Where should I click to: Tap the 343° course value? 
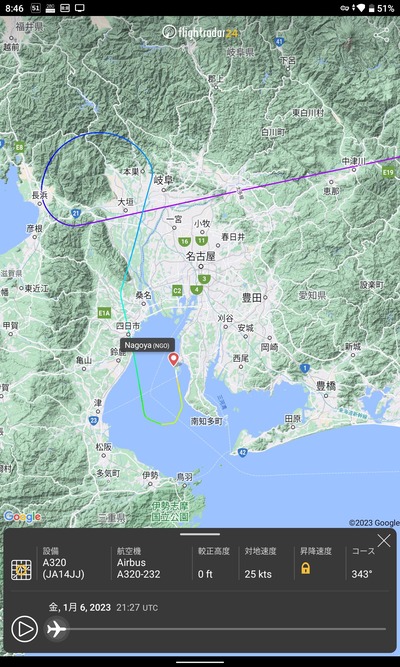[x=362, y=574]
